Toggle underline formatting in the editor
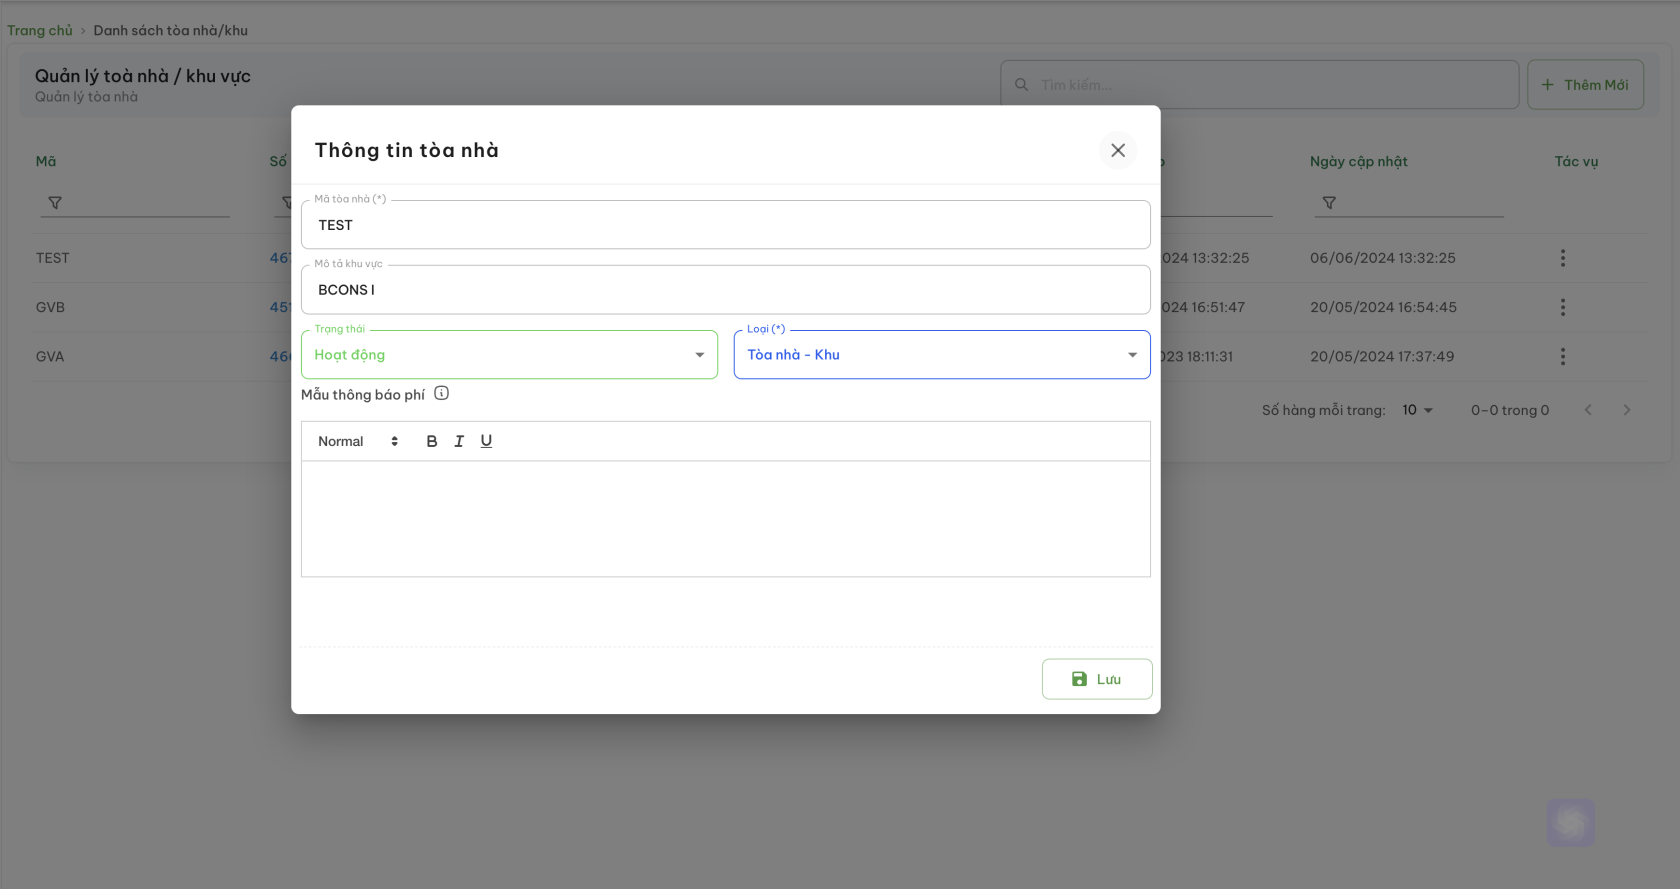The width and height of the screenshot is (1680, 889). [486, 441]
